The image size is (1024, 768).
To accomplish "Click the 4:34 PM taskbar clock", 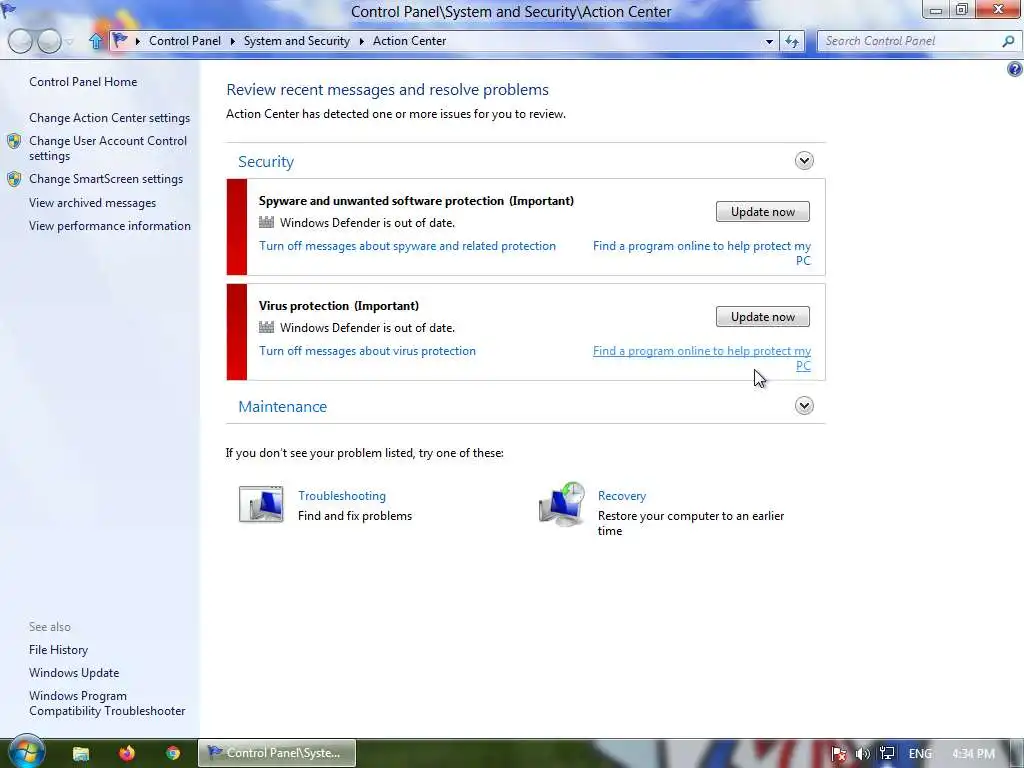I will point(973,754).
